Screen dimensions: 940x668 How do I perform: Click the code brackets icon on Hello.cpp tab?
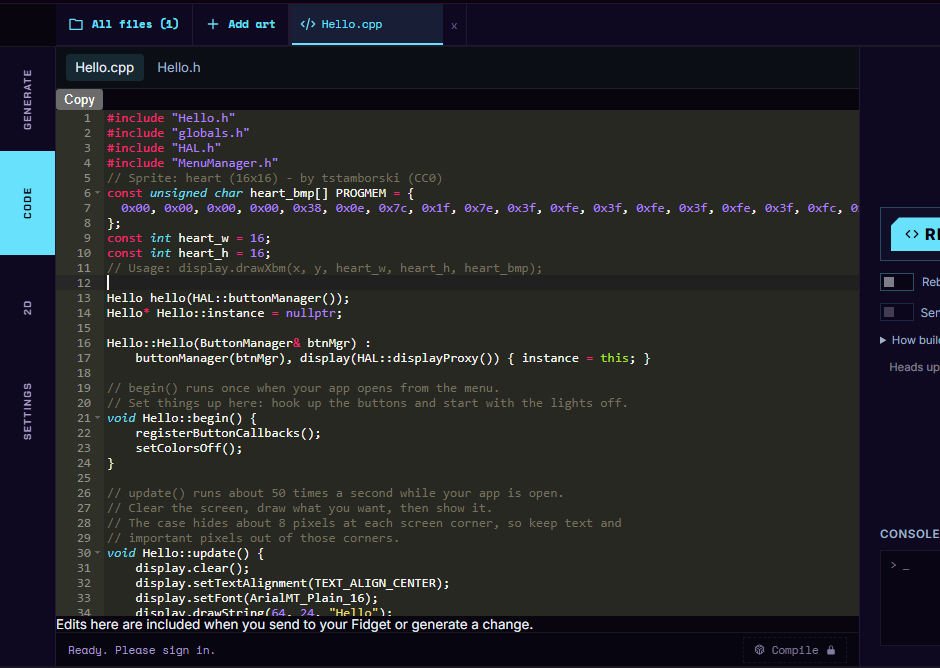308,25
